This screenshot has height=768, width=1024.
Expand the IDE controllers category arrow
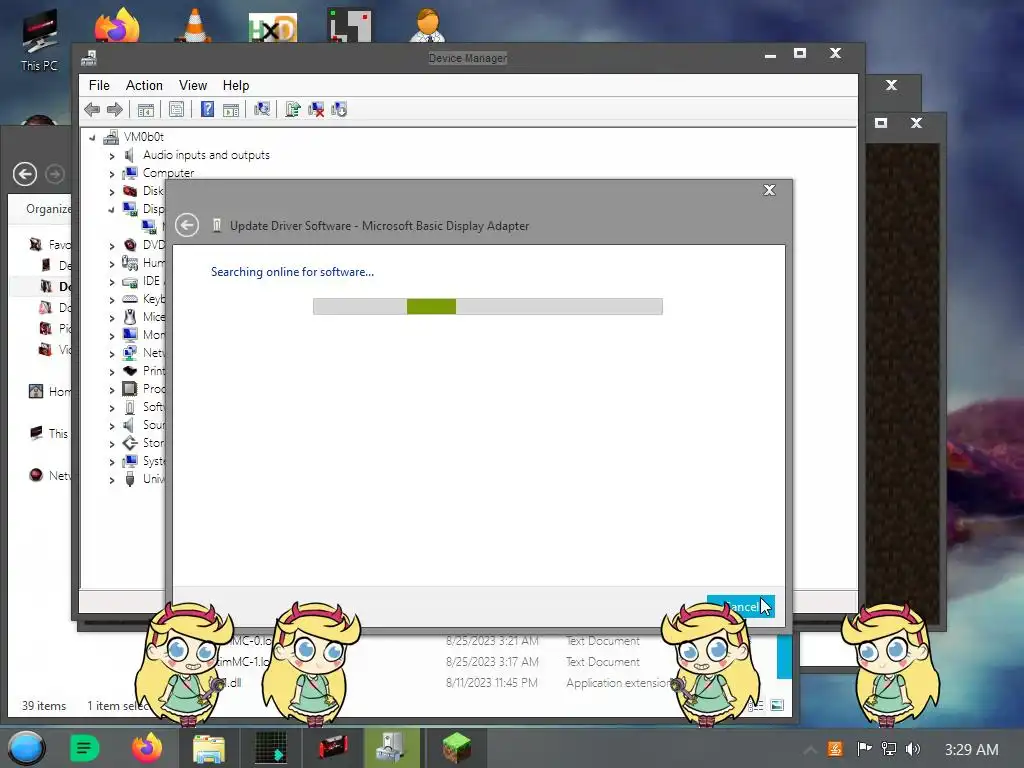click(112, 282)
